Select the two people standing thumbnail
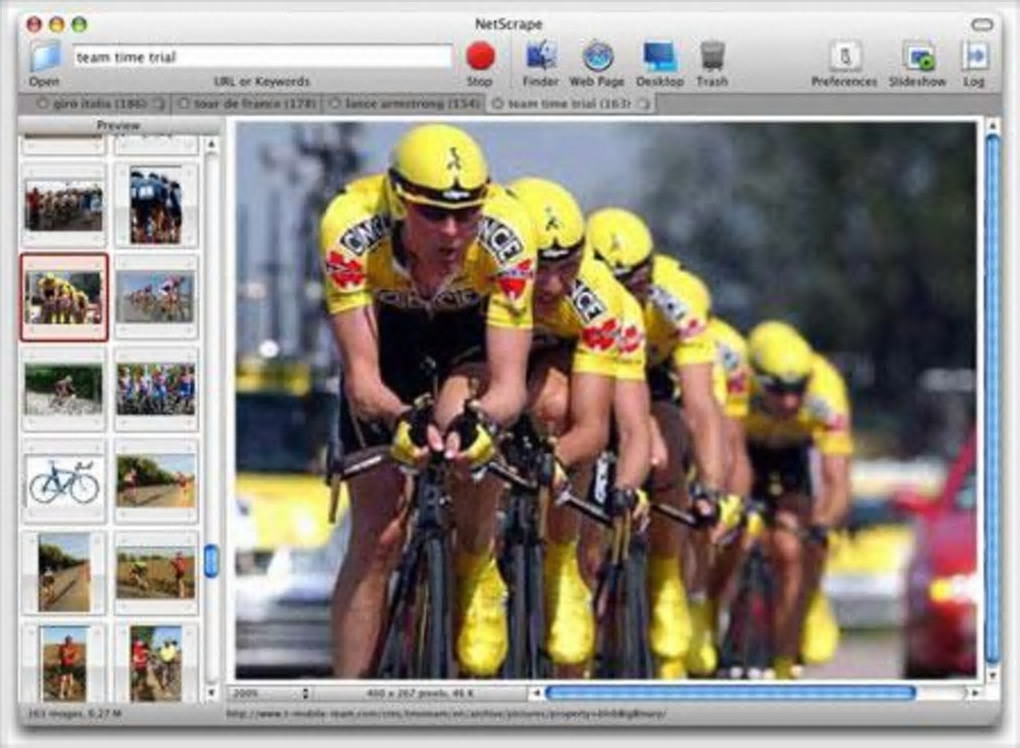The width and height of the screenshot is (1020, 748). pos(155,663)
